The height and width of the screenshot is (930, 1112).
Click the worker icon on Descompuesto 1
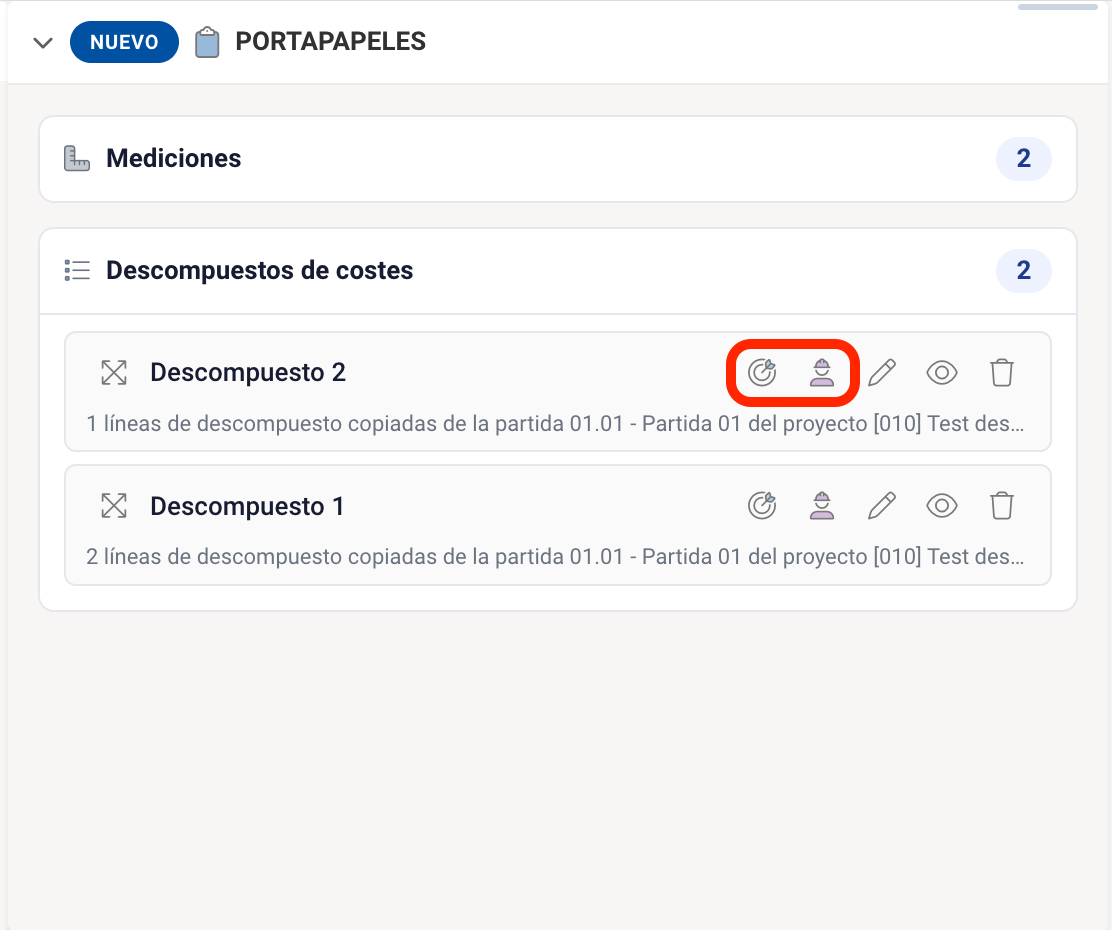[x=821, y=506]
